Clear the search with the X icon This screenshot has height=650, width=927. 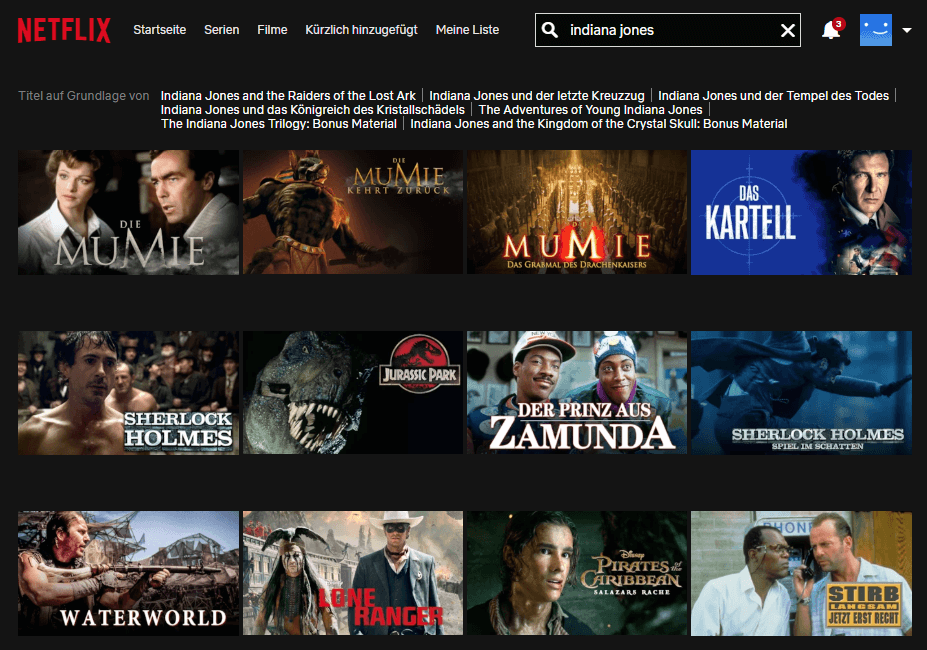pyautogui.click(x=787, y=30)
